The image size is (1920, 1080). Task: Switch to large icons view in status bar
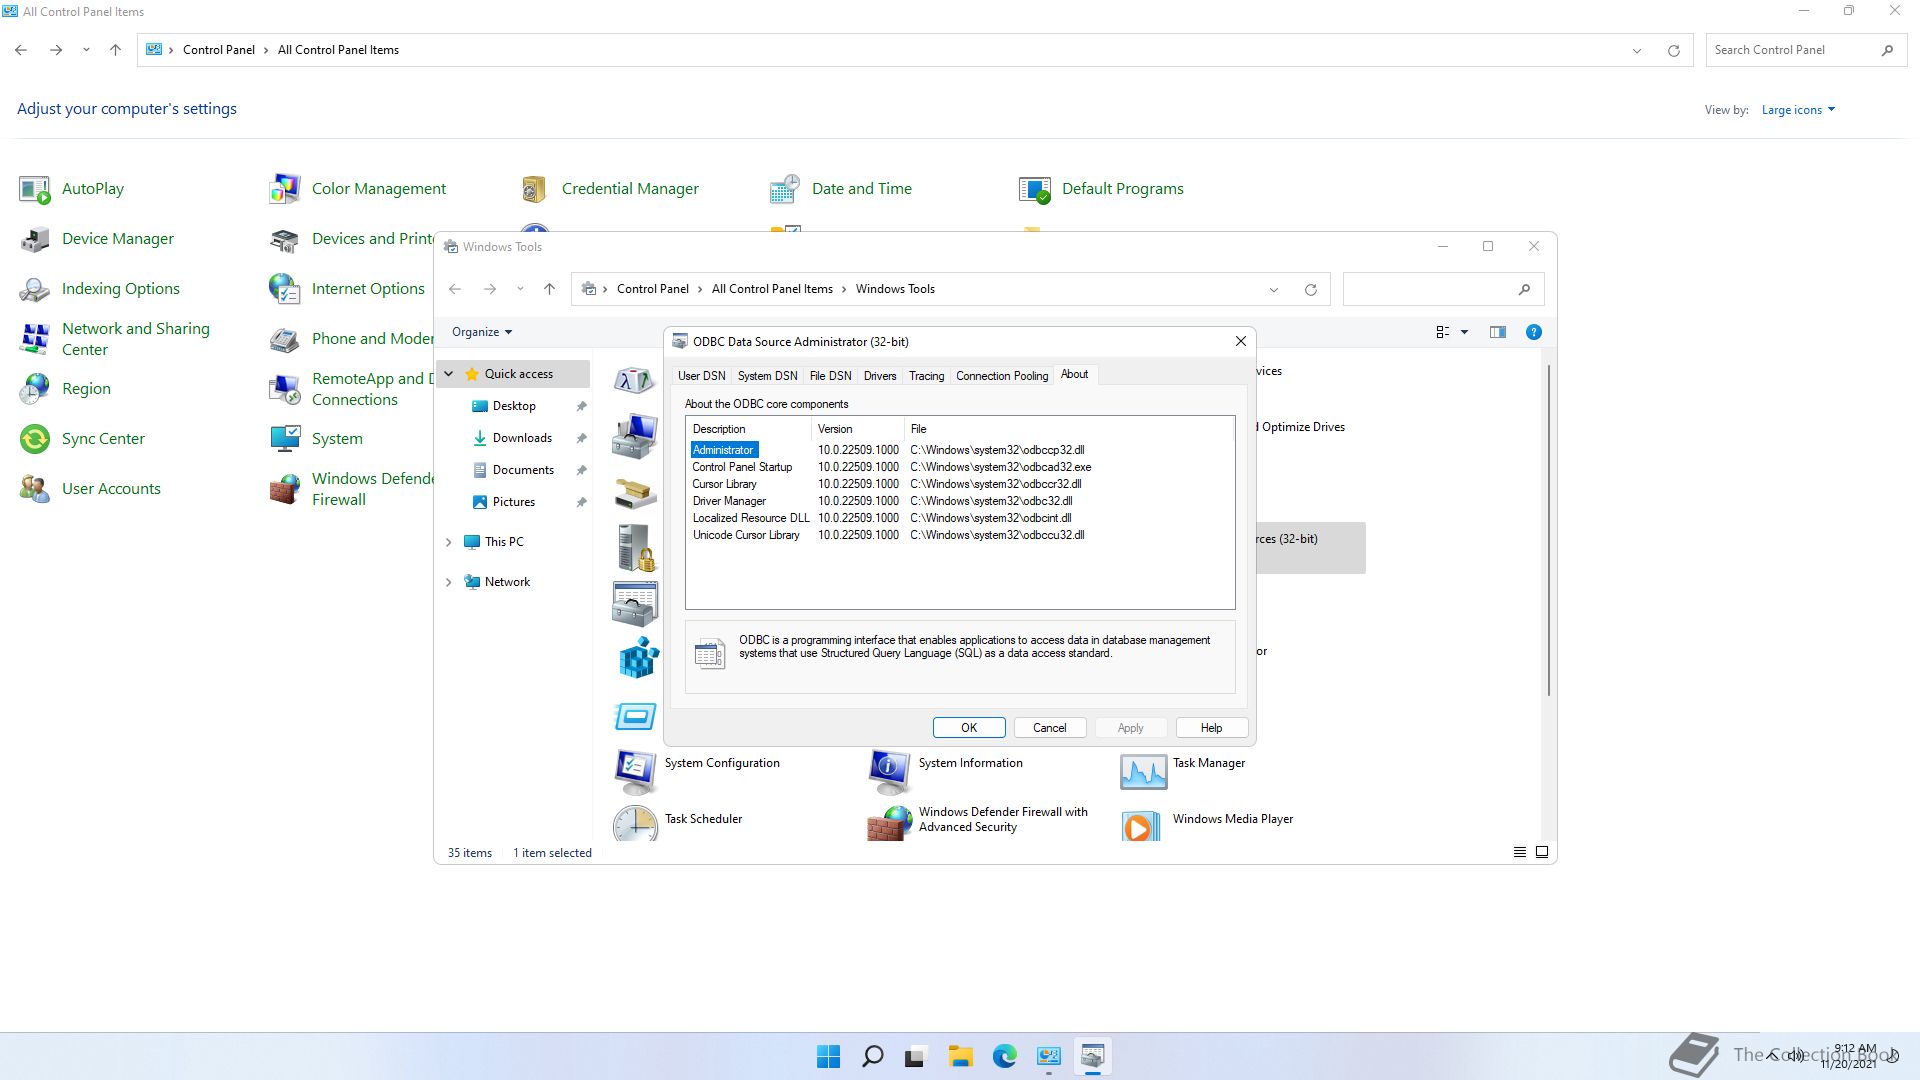pyautogui.click(x=1542, y=852)
